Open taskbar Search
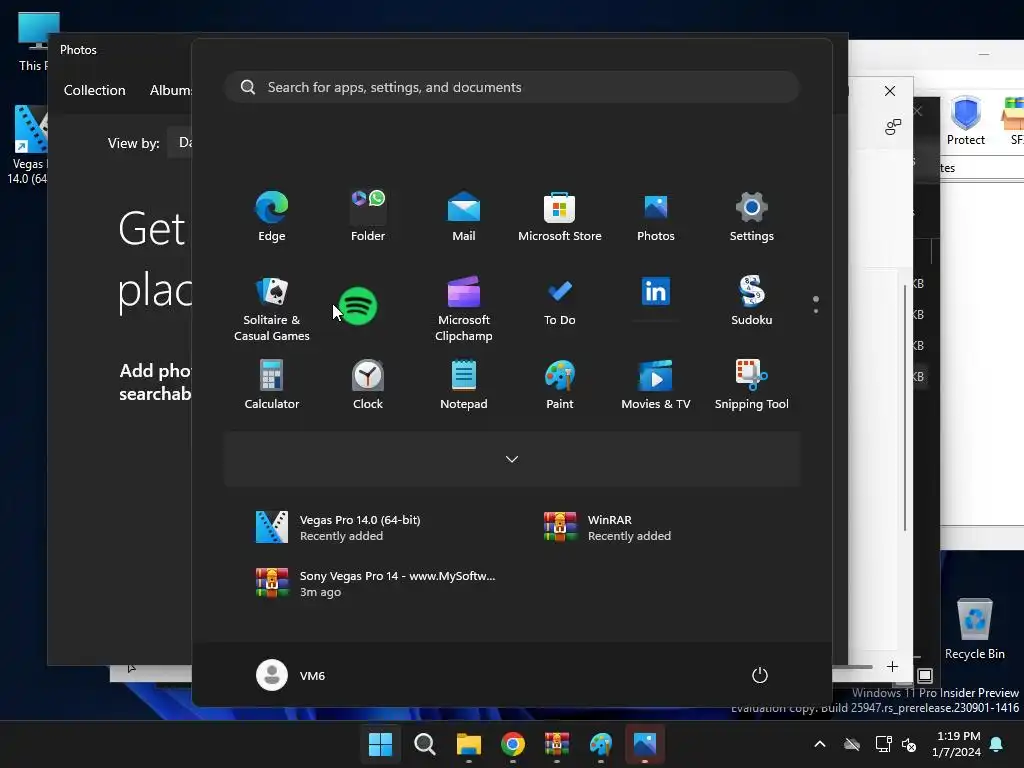The width and height of the screenshot is (1024, 768). pyautogui.click(x=424, y=744)
